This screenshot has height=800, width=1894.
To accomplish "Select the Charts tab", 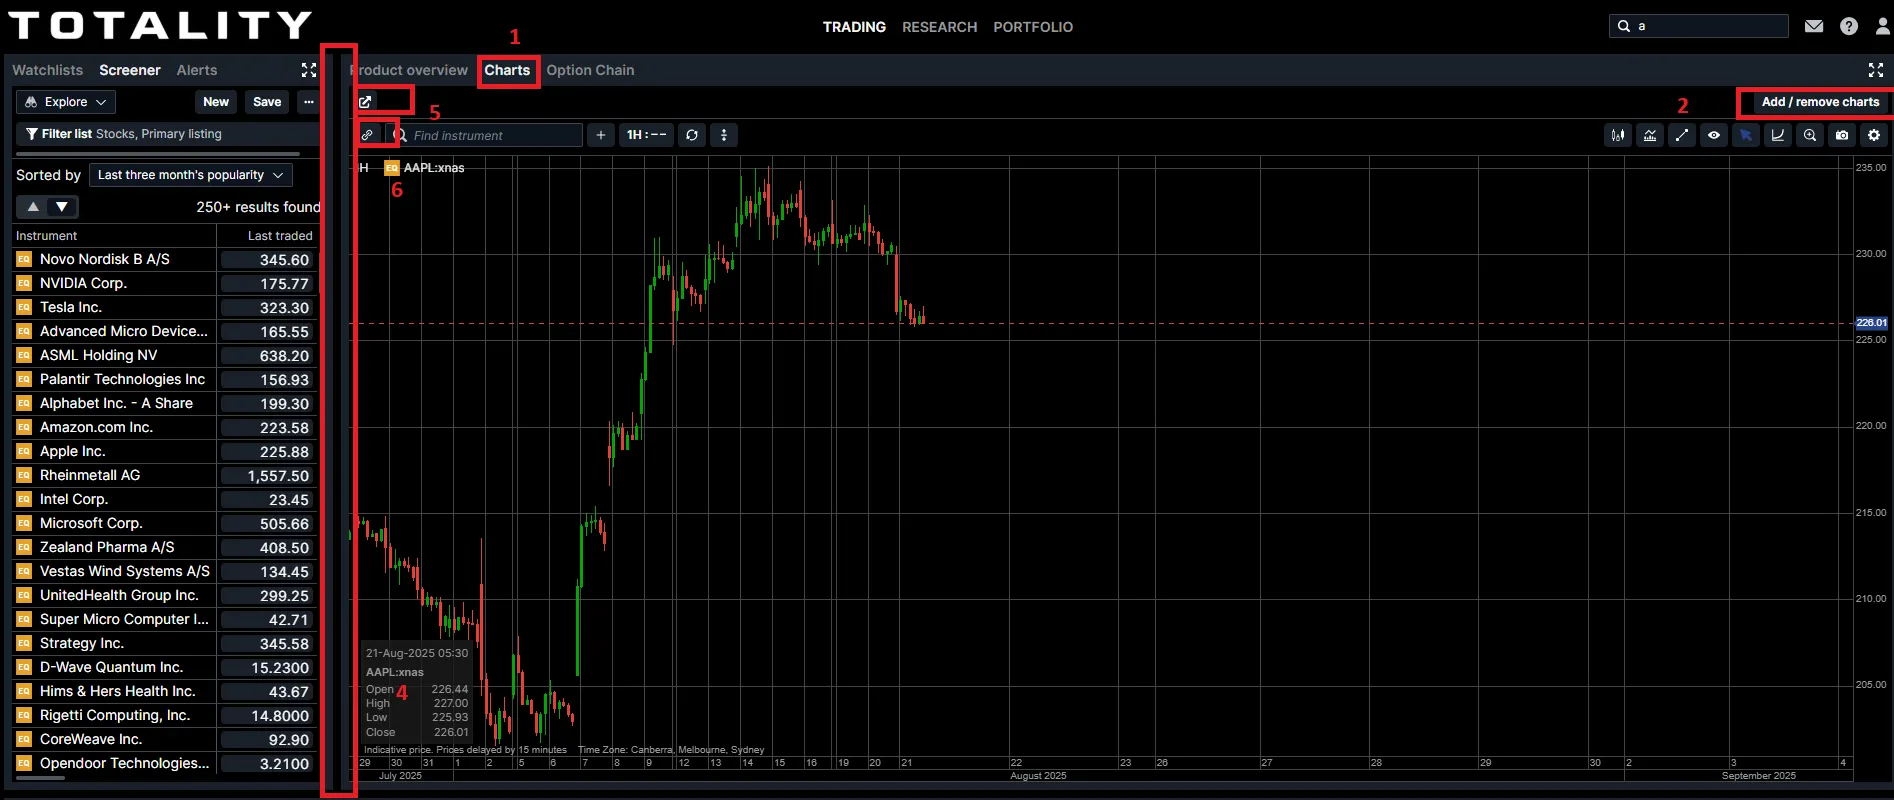I will tap(507, 70).
